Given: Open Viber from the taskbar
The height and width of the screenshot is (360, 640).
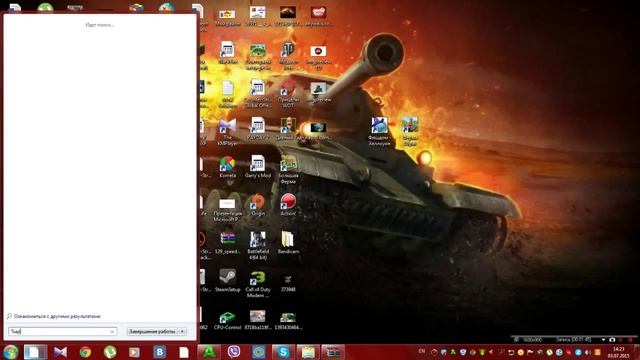Looking at the screenshot, I should [x=234, y=352].
